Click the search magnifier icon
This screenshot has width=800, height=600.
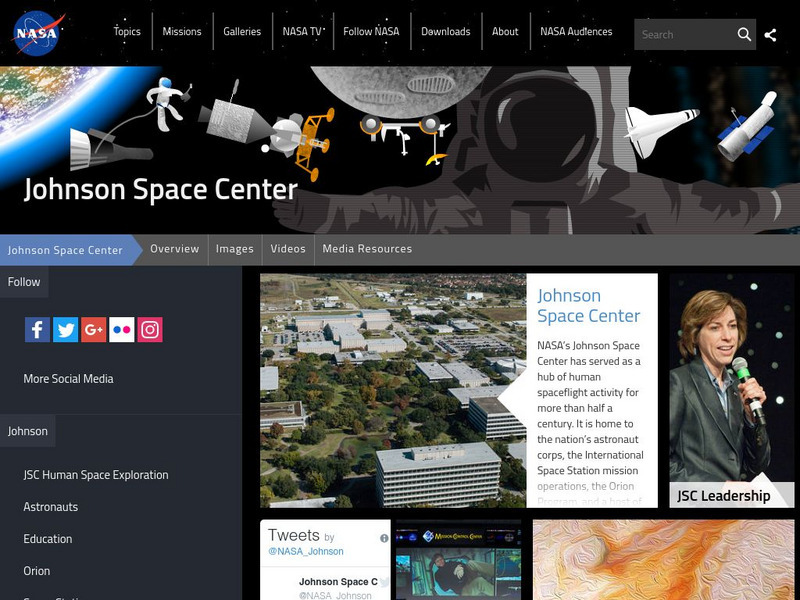click(x=744, y=35)
